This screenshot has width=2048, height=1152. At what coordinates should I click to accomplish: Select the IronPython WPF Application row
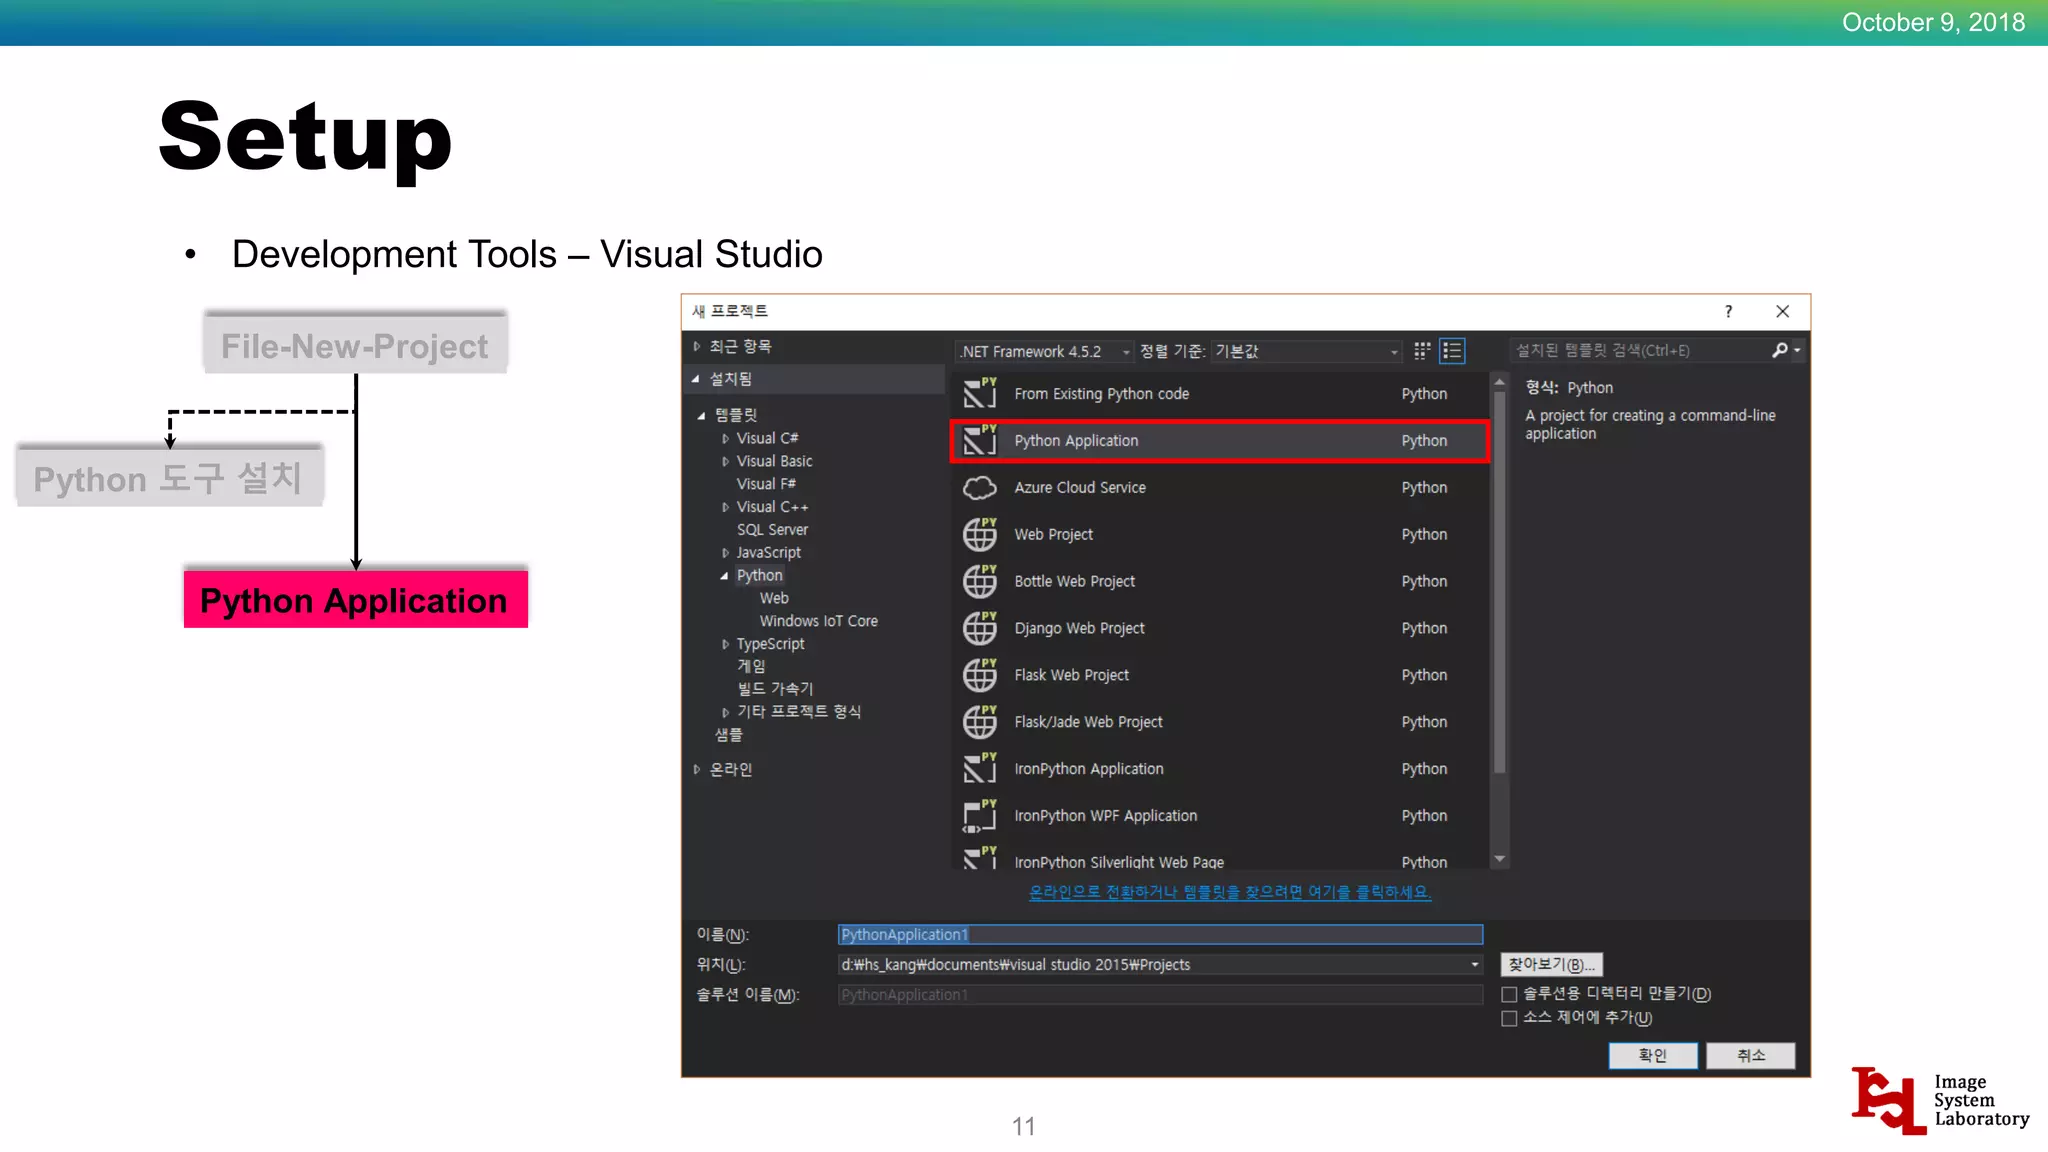click(1220, 815)
